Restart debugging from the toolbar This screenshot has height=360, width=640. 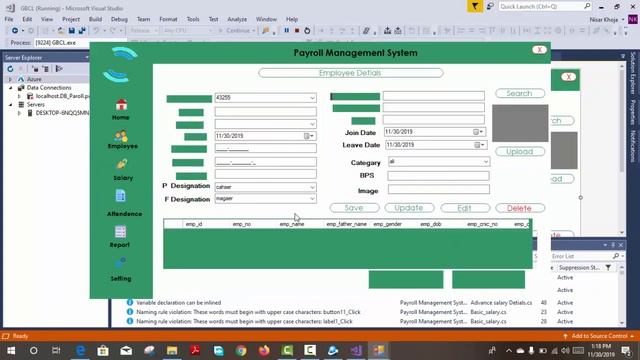coord(307,31)
